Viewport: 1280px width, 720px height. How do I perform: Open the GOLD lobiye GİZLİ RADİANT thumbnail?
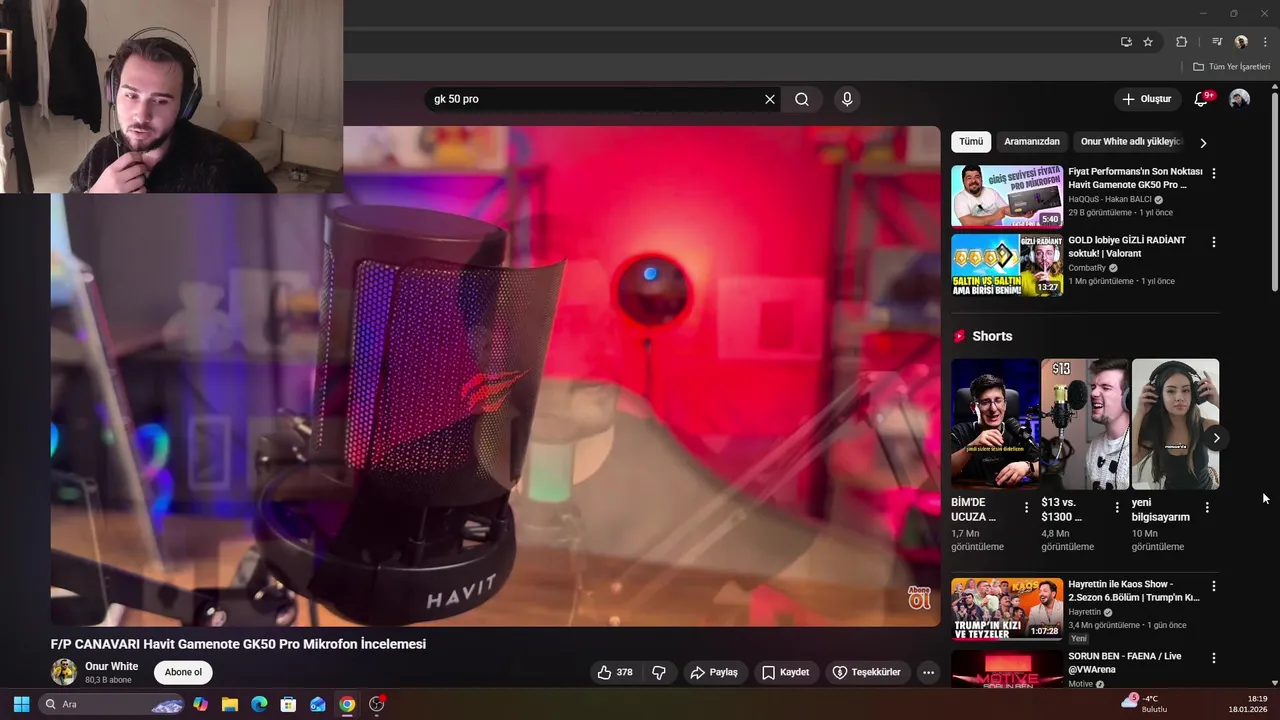pyautogui.click(x=1007, y=265)
